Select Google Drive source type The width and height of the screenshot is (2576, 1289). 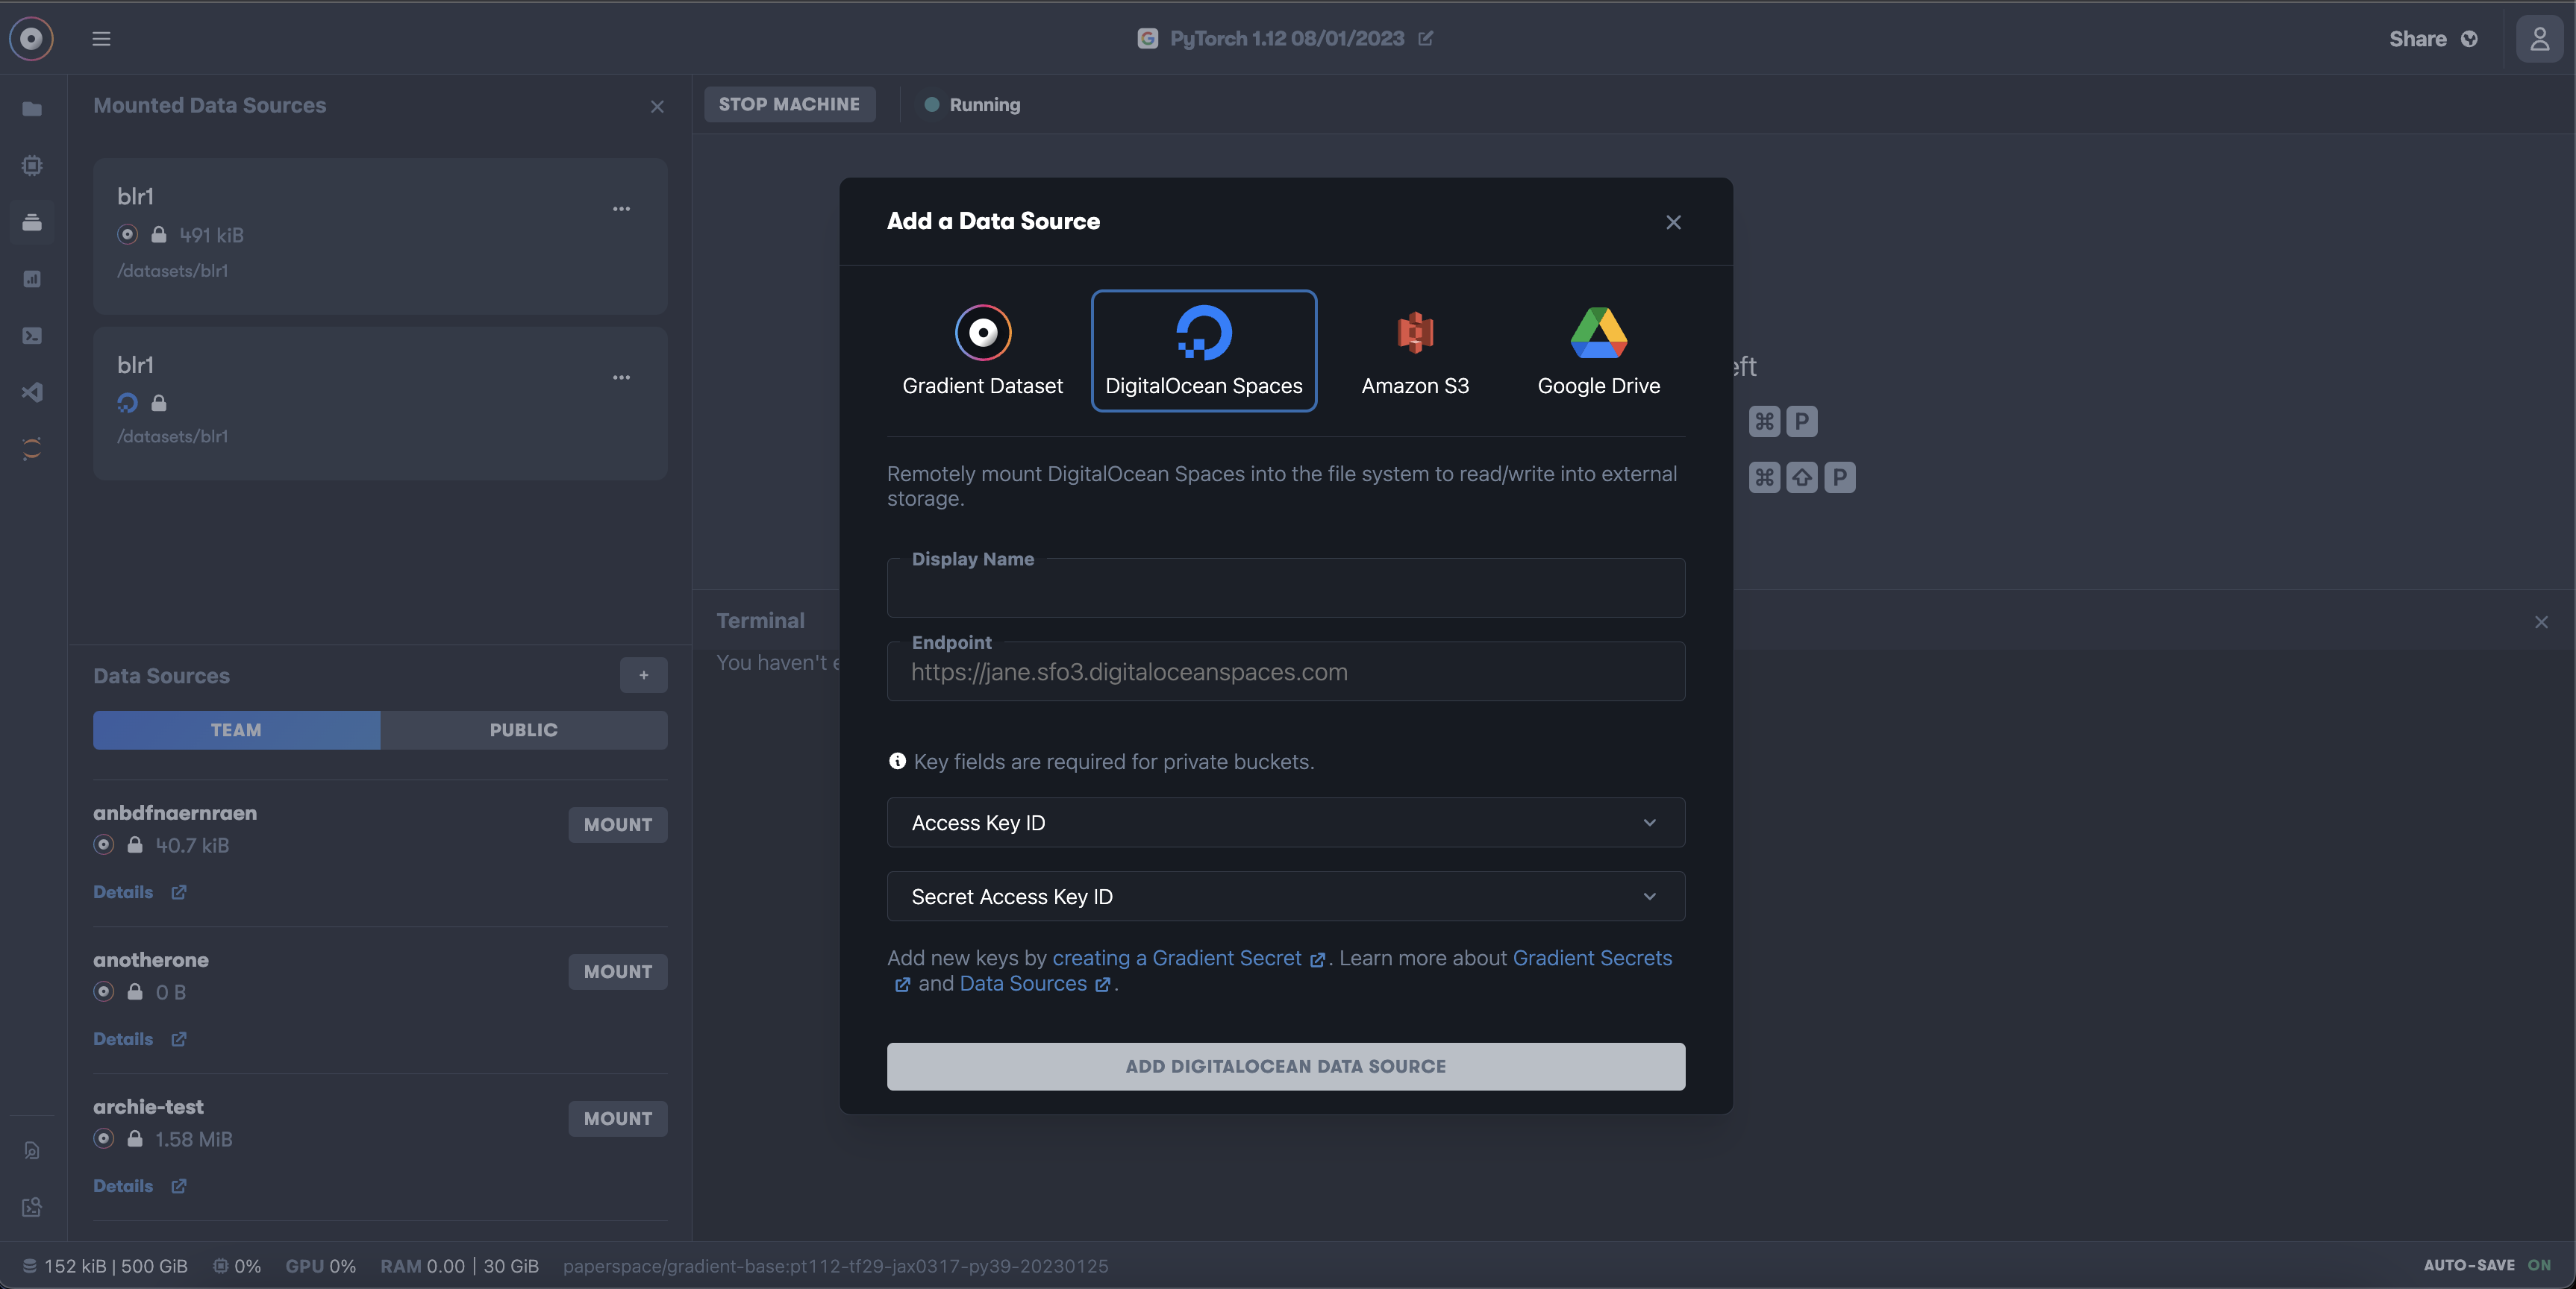[x=1598, y=351]
